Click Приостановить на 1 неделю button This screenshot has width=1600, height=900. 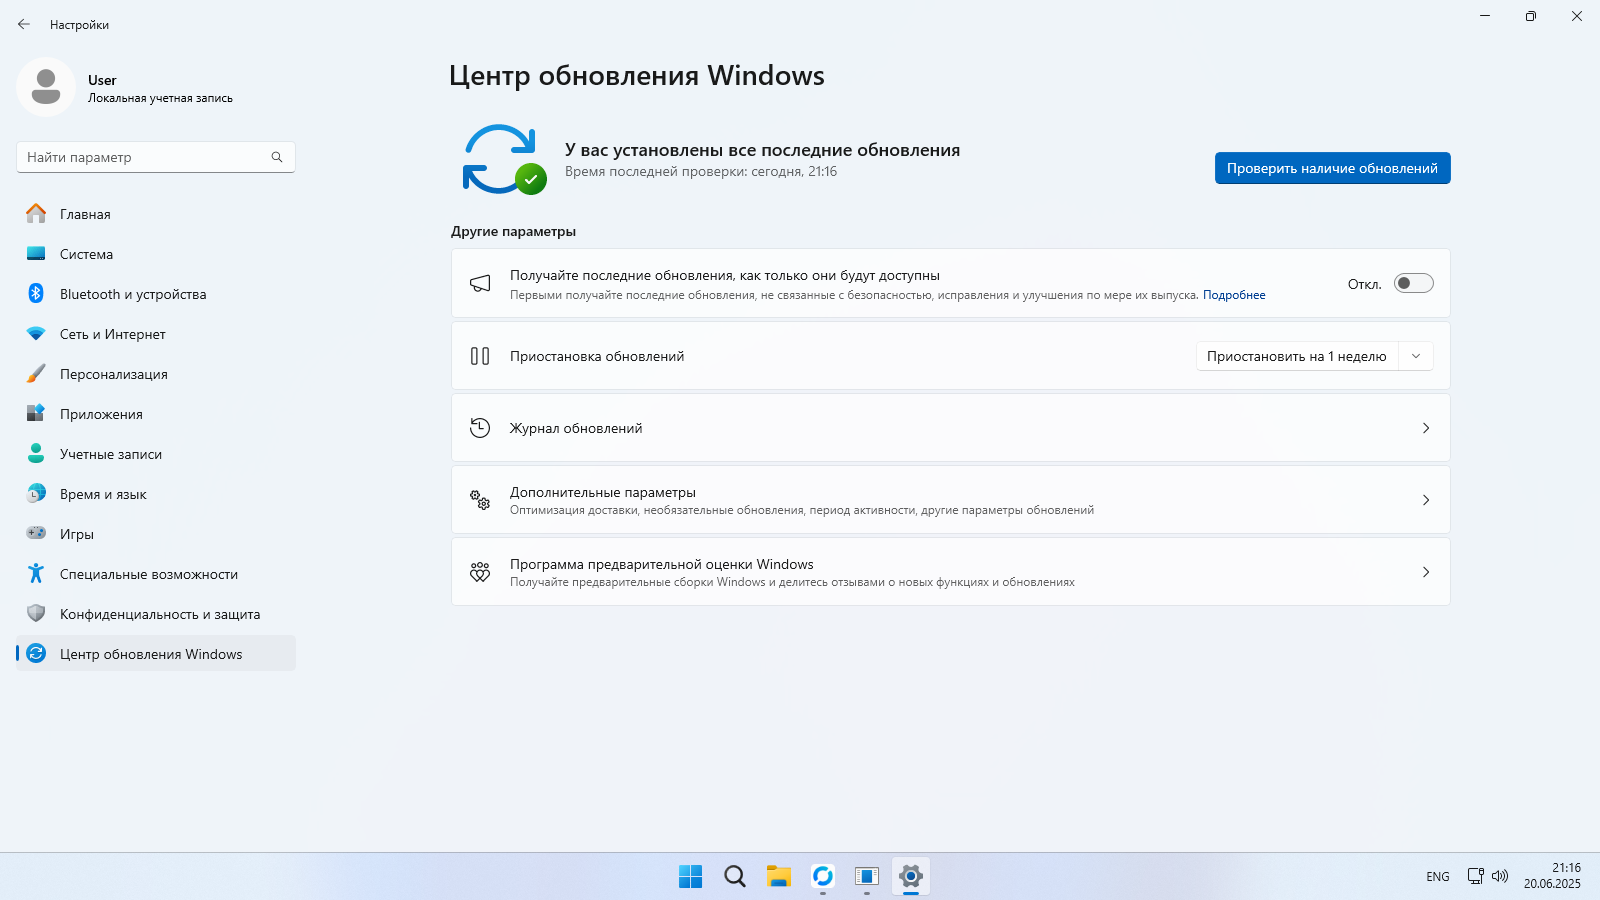(1296, 356)
